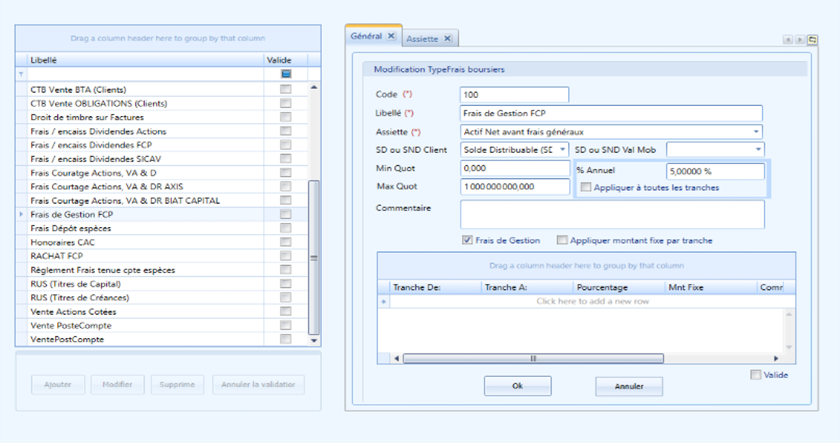Click the Ok button
Image resolution: width=840 pixels, height=443 pixels.
tap(518, 386)
